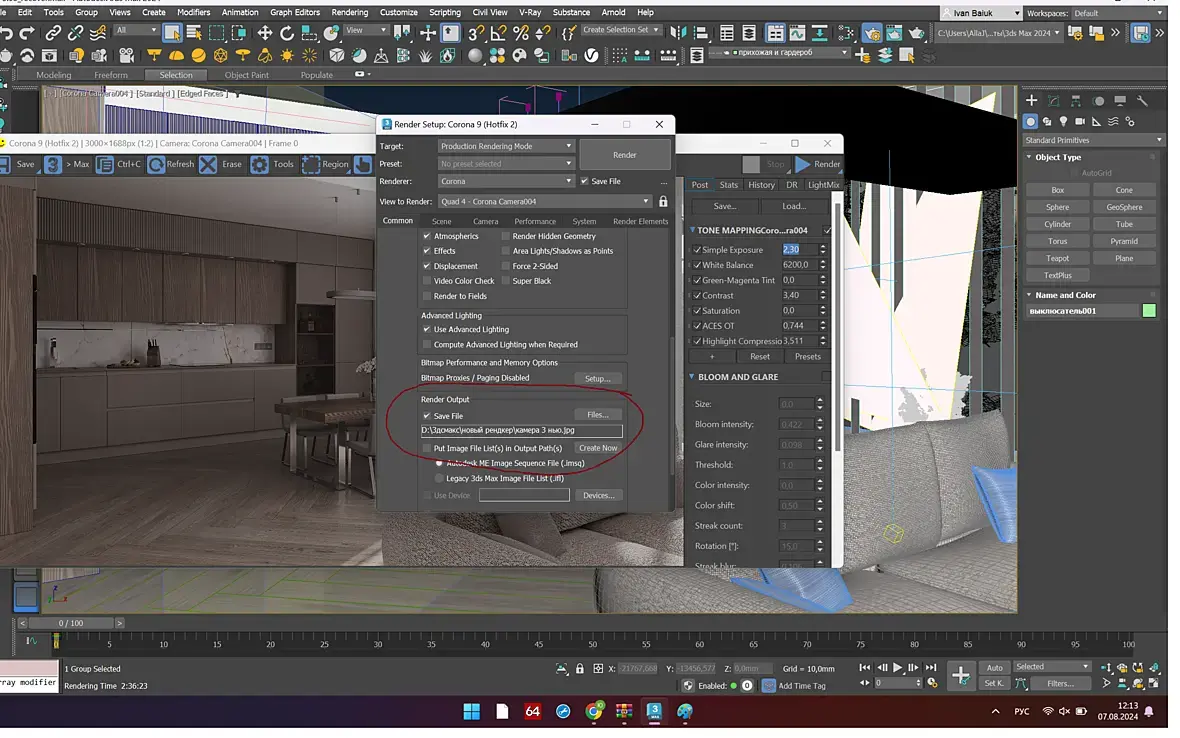Click Setup... for bitmap proxies

598,379
